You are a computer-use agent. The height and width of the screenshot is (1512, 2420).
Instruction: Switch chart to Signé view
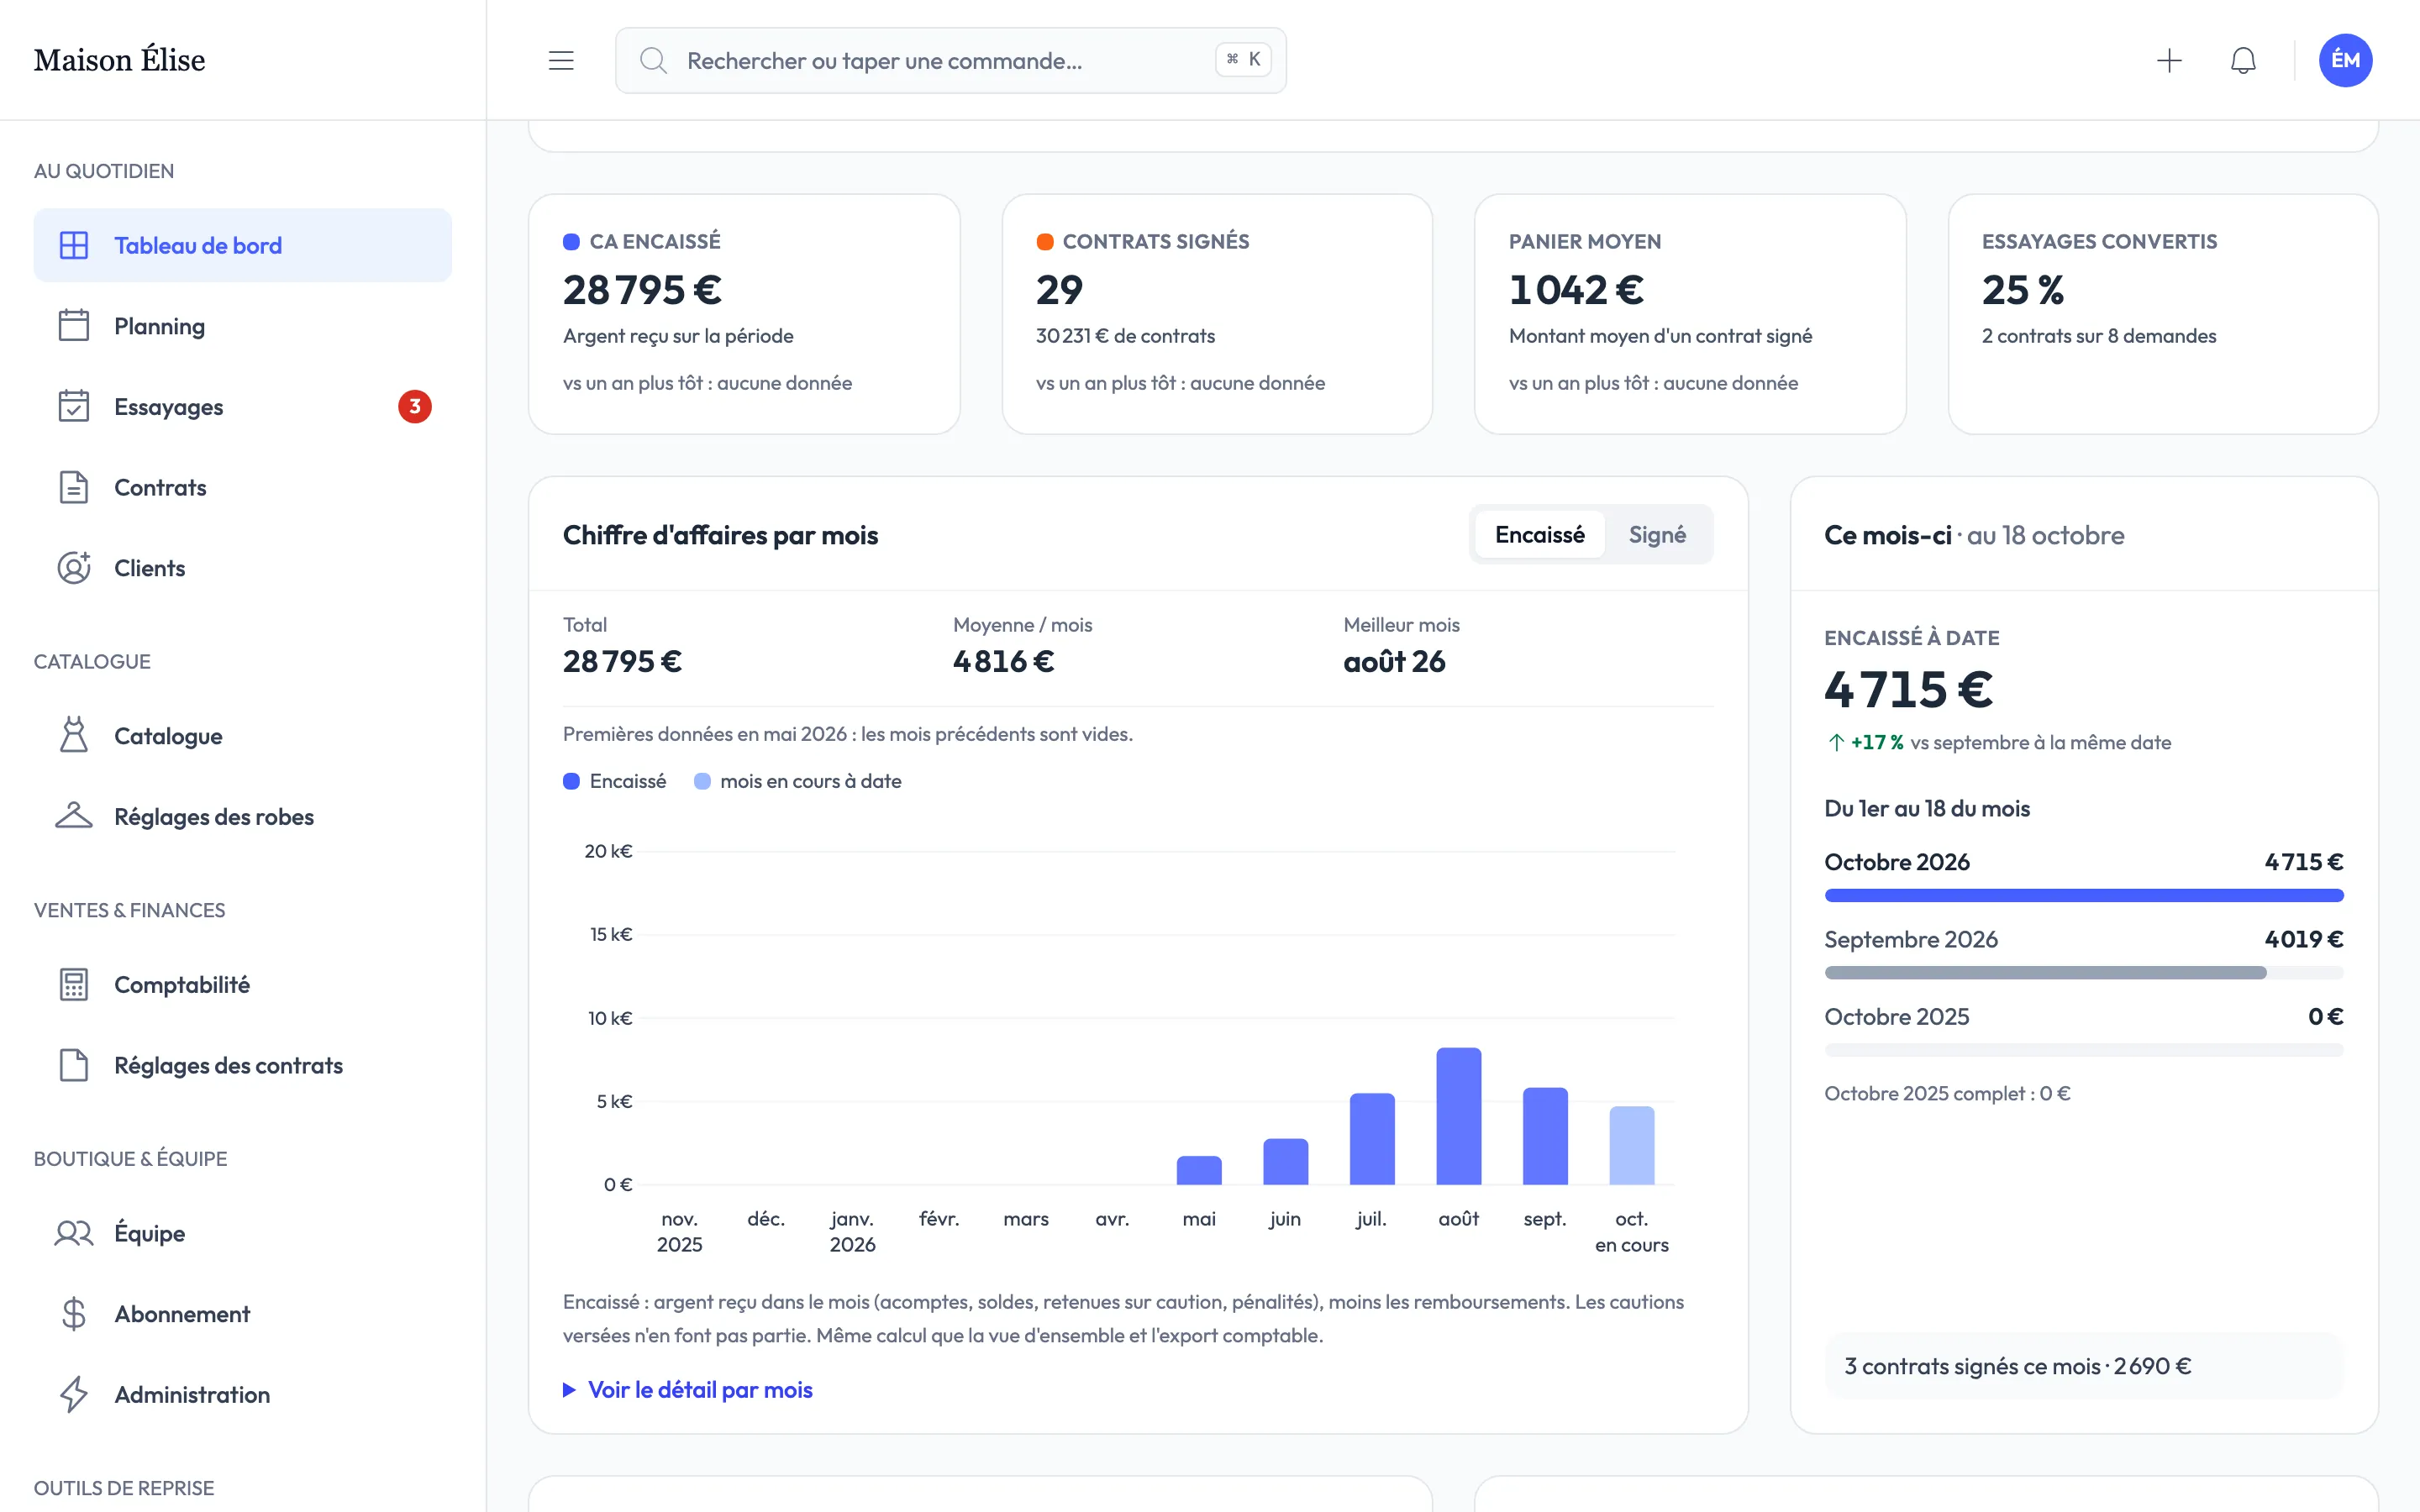pyautogui.click(x=1657, y=535)
